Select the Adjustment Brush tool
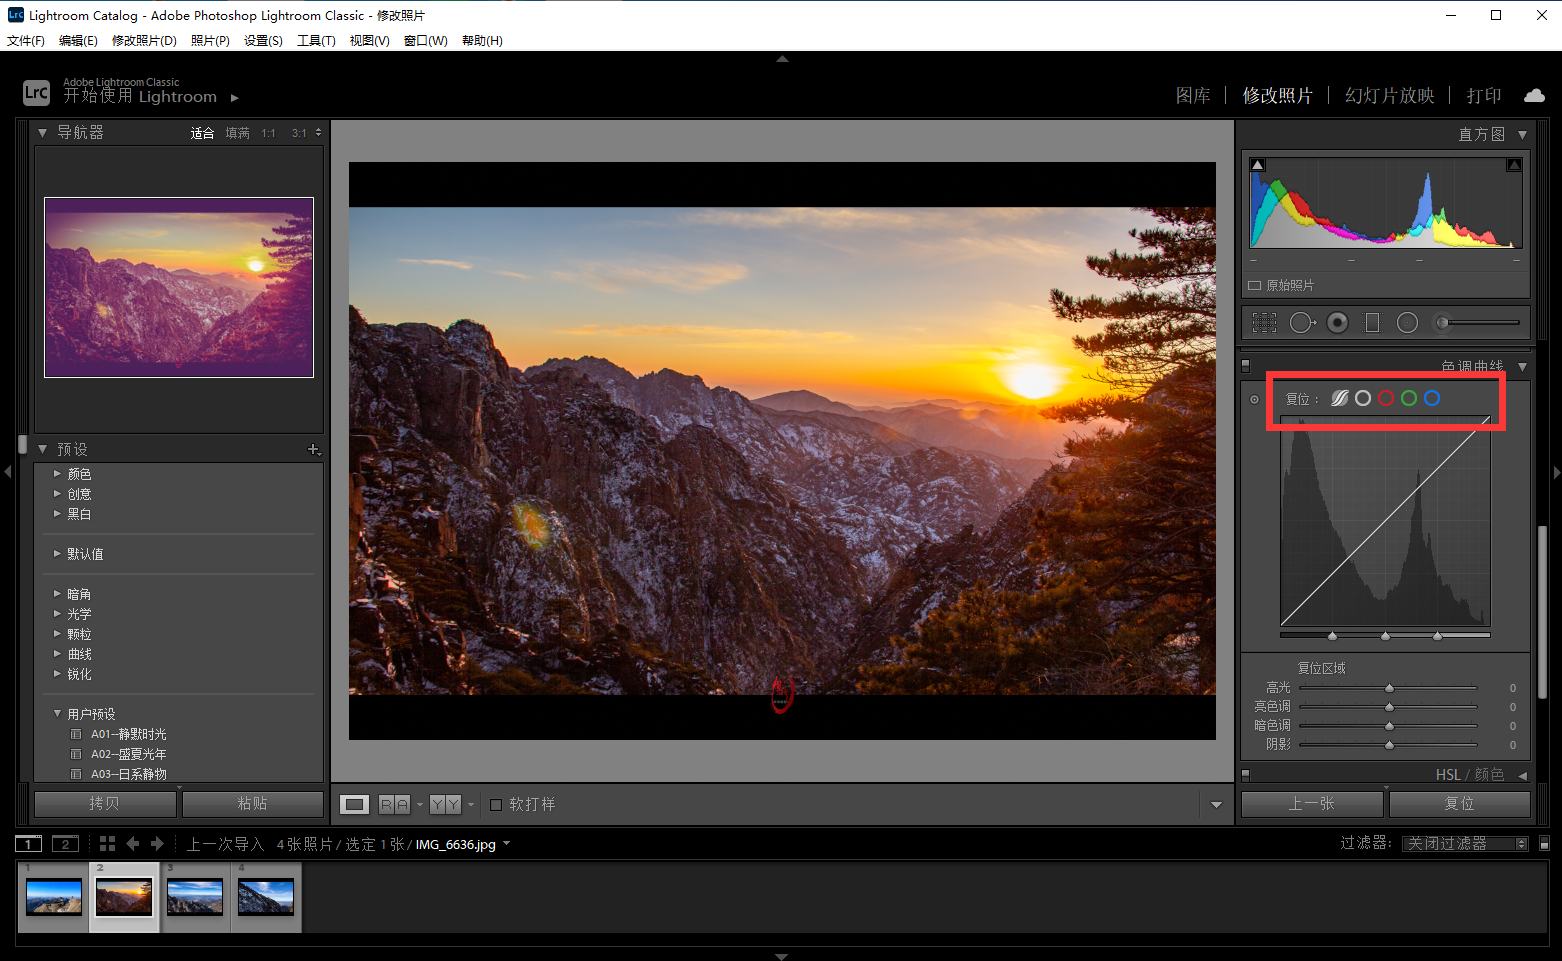1562x961 pixels. (1478, 322)
